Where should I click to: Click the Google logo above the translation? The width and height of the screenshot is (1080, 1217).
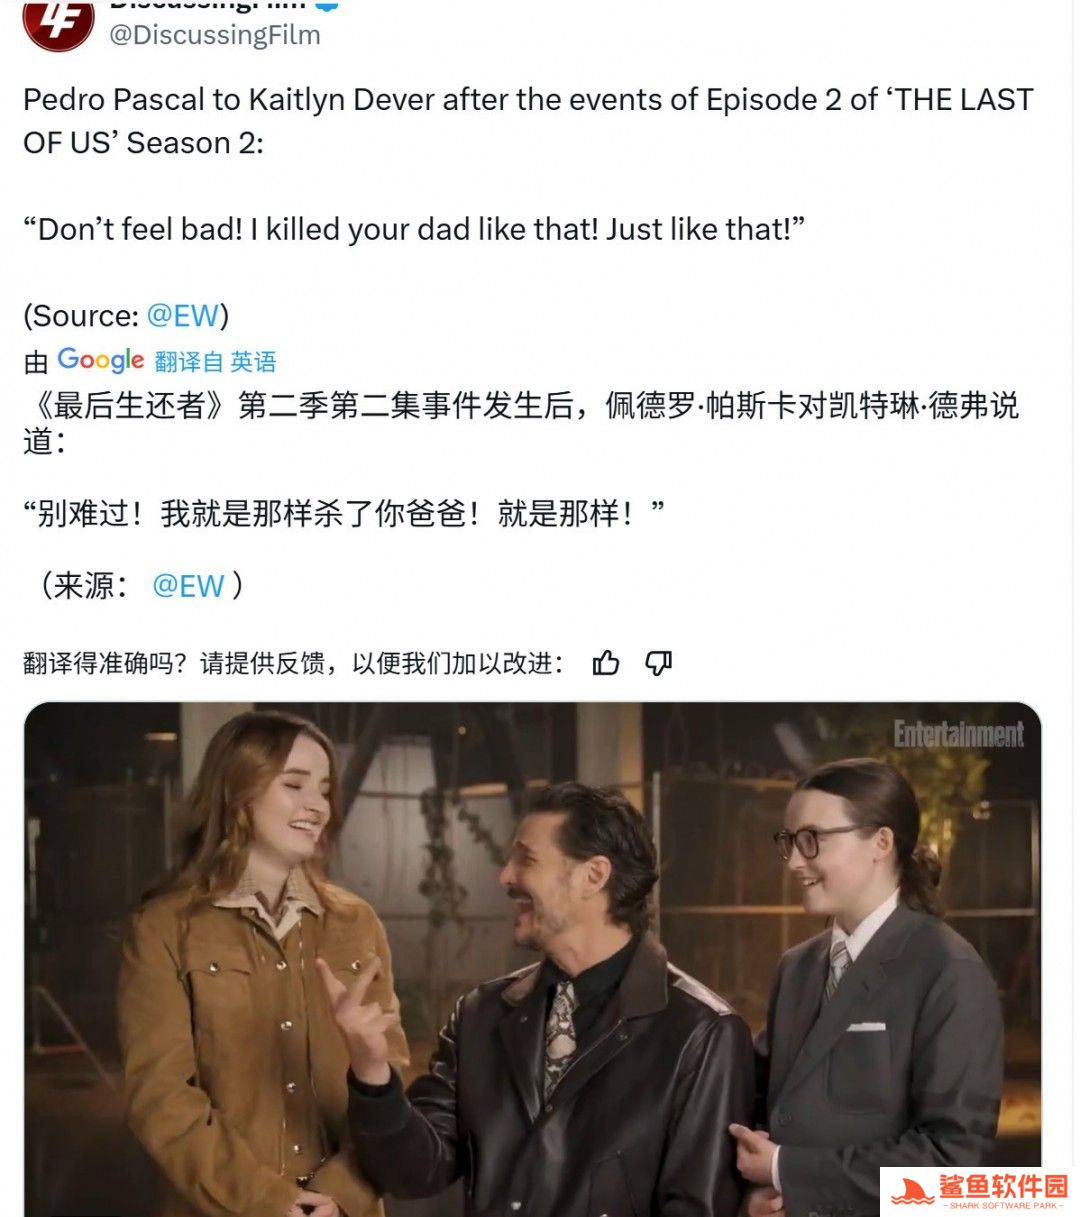pyautogui.click(x=101, y=360)
